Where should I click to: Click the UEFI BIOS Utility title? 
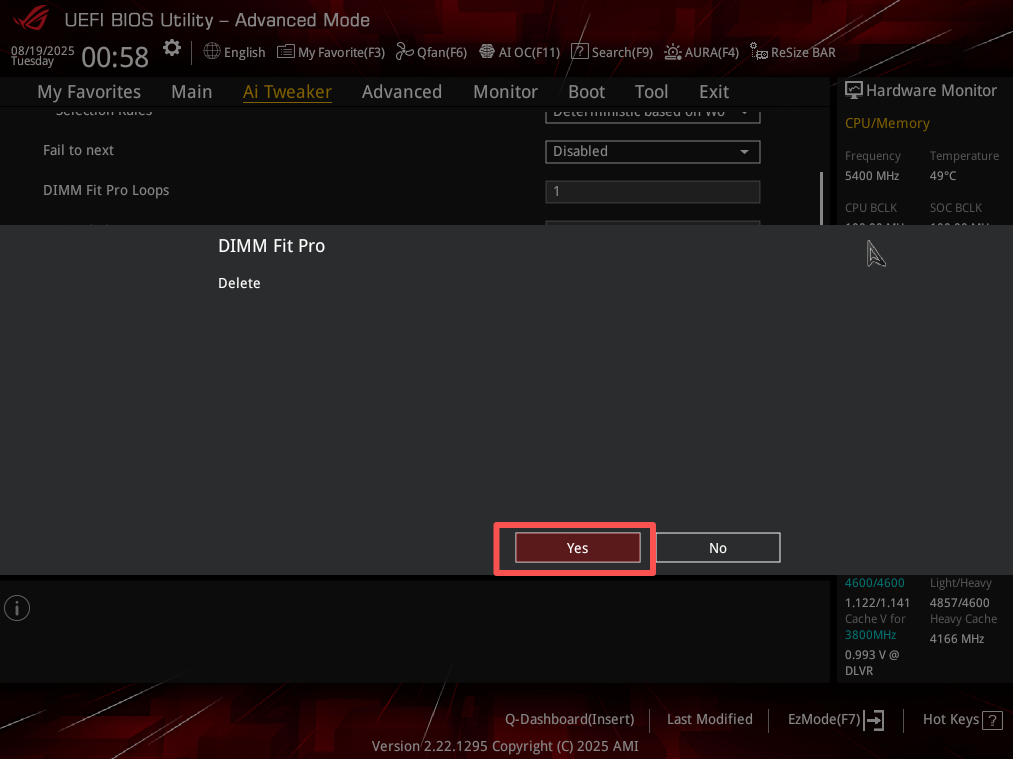click(217, 20)
